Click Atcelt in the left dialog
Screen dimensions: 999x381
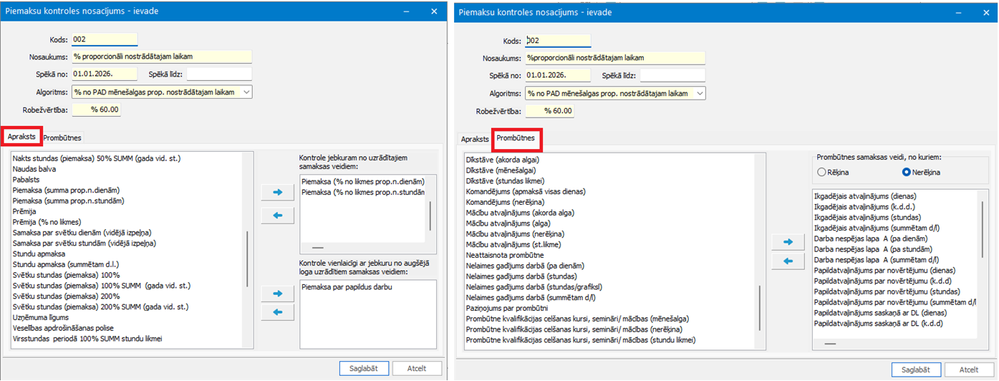click(417, 368)
